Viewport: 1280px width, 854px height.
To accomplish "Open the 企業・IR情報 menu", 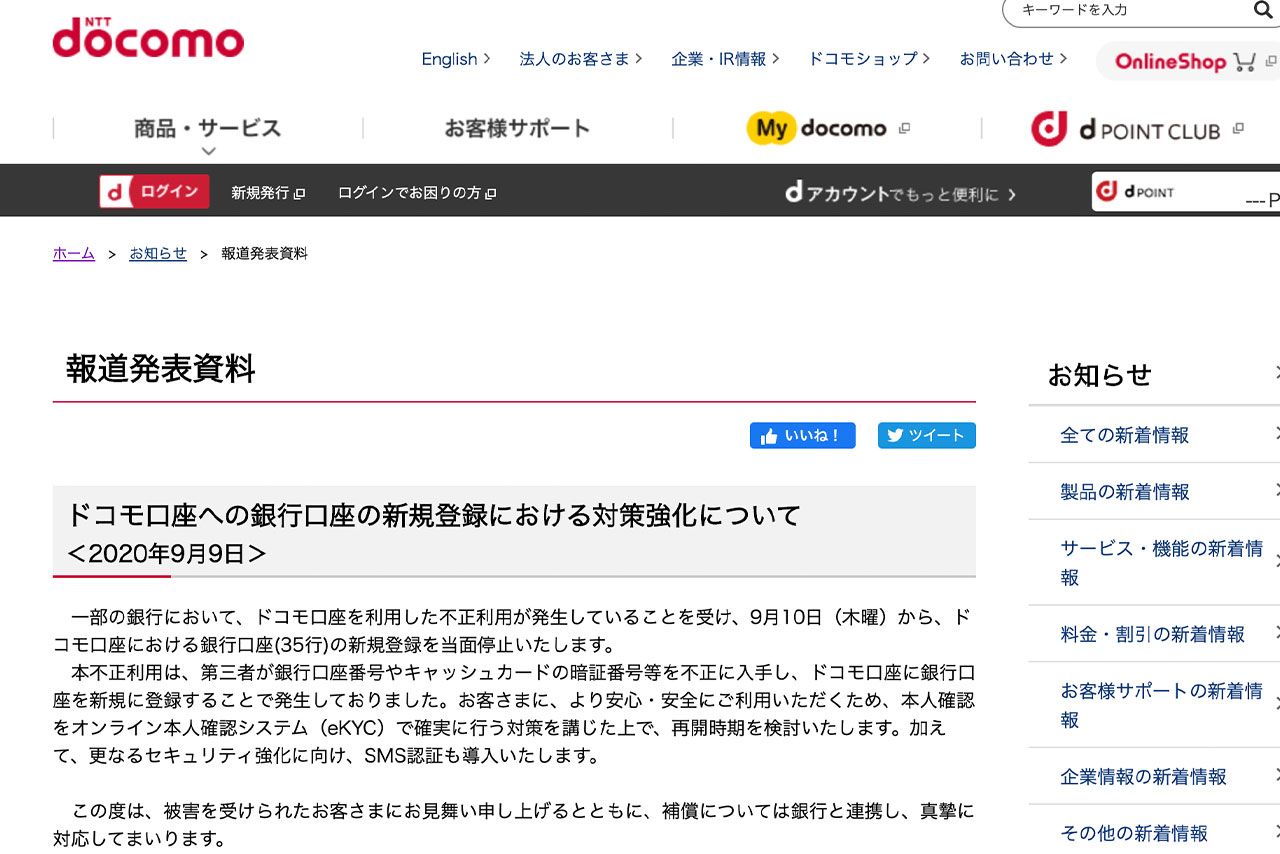I will (721, 59).
